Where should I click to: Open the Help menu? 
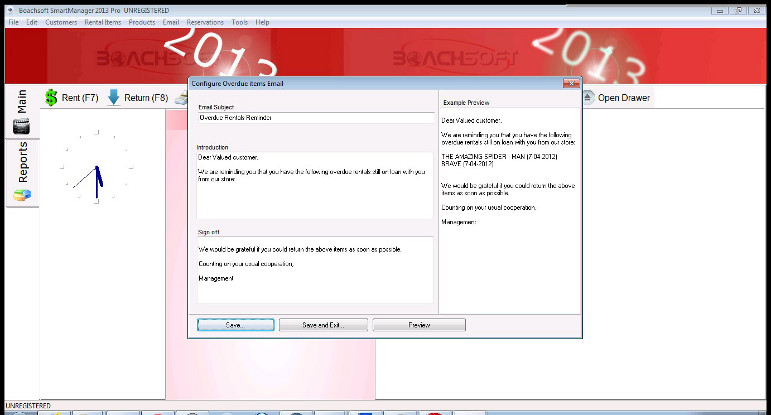coord(262,22)
